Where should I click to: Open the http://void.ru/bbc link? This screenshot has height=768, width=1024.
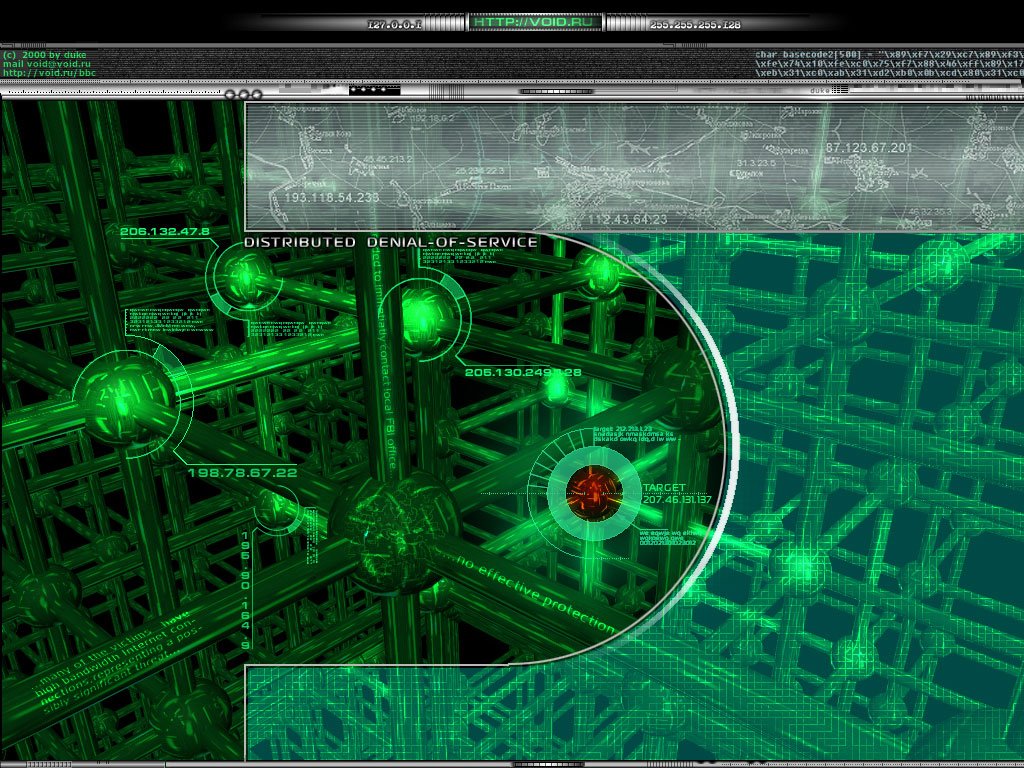click(49, 73)
